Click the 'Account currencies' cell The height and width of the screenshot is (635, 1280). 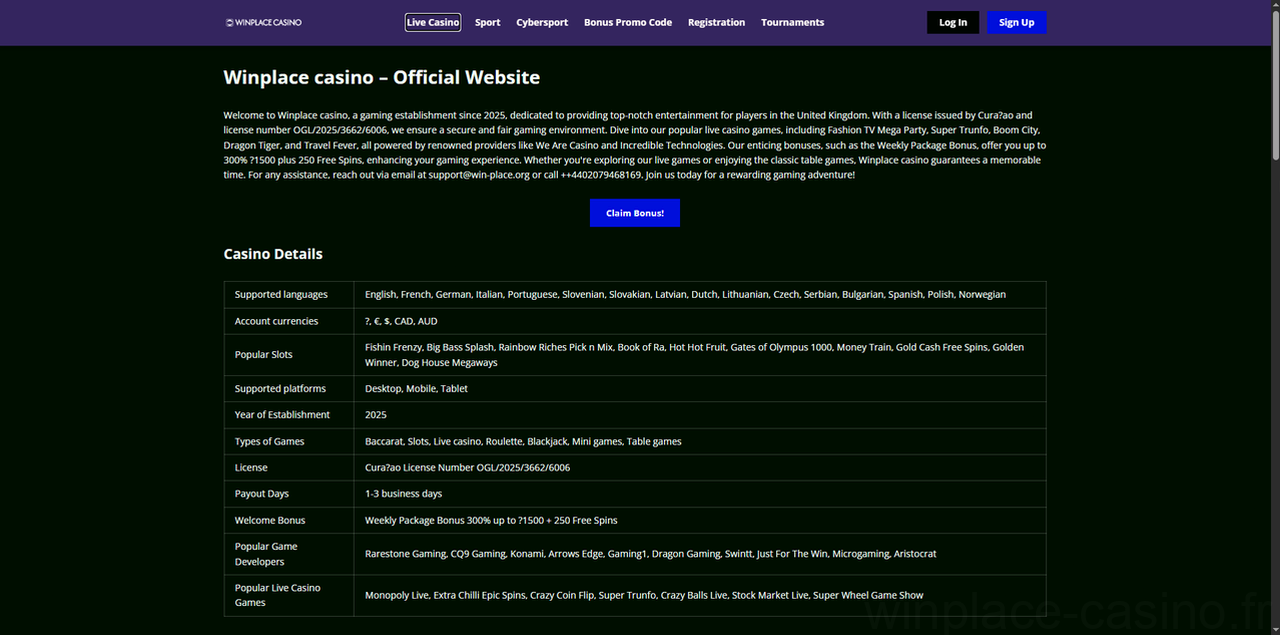(289, 321)
